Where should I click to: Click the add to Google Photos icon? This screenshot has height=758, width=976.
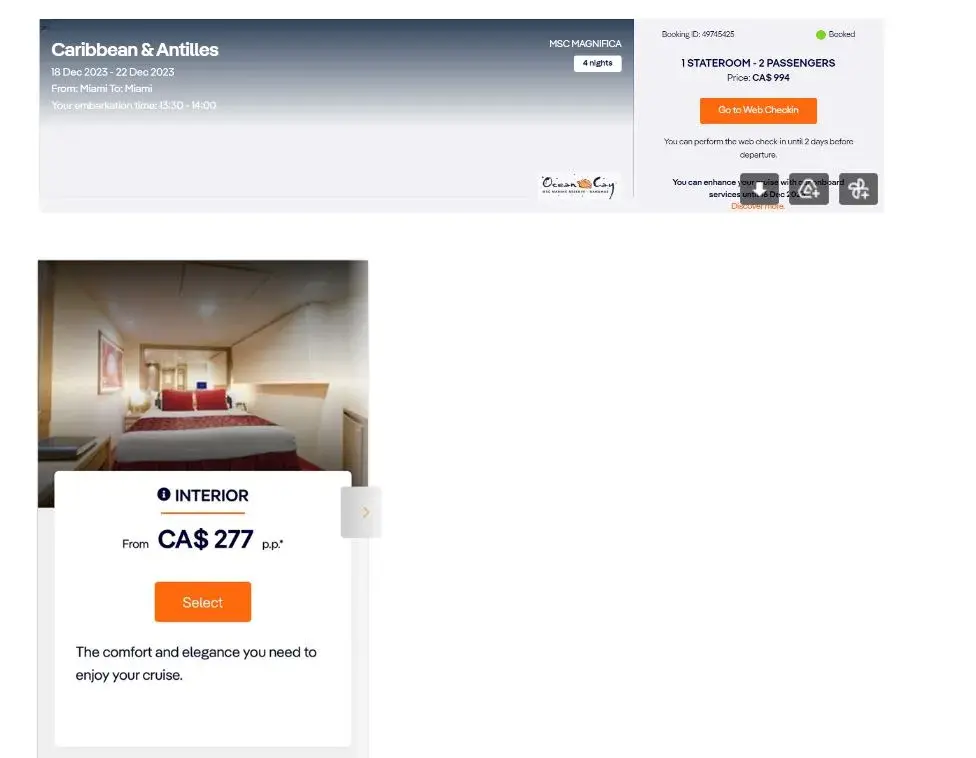tap(858, 189)
